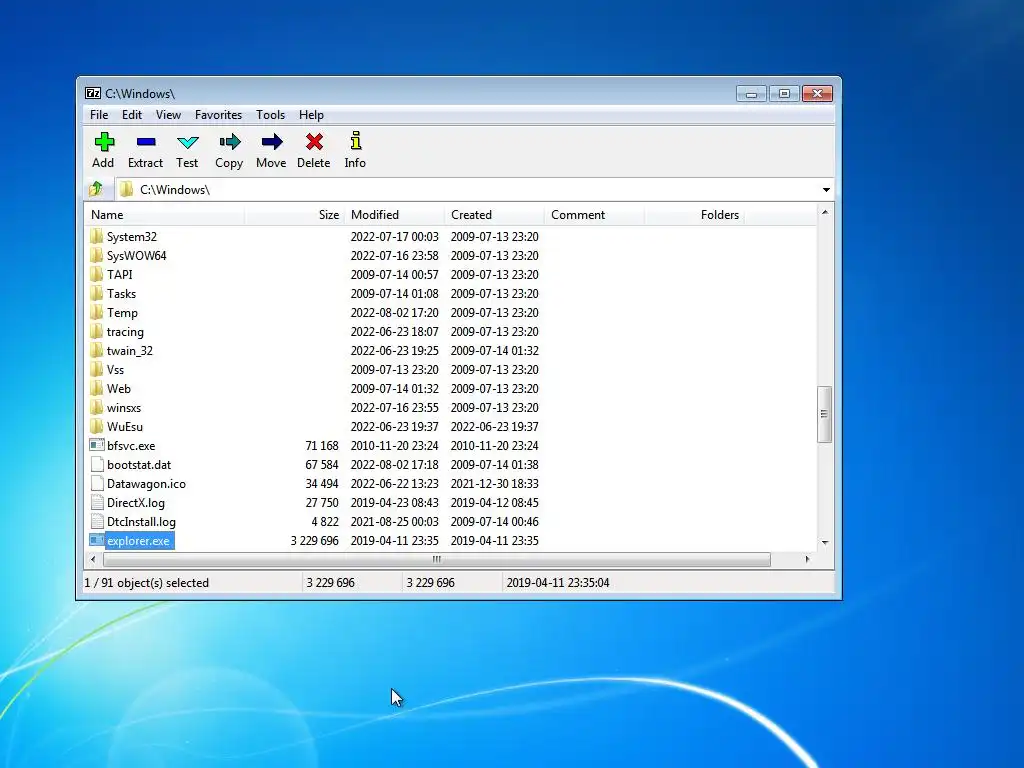Click the Datawagon.ico file icon
Image resolution: width=1024 pixels, height=768 pixels.
[x=97, y=483]
